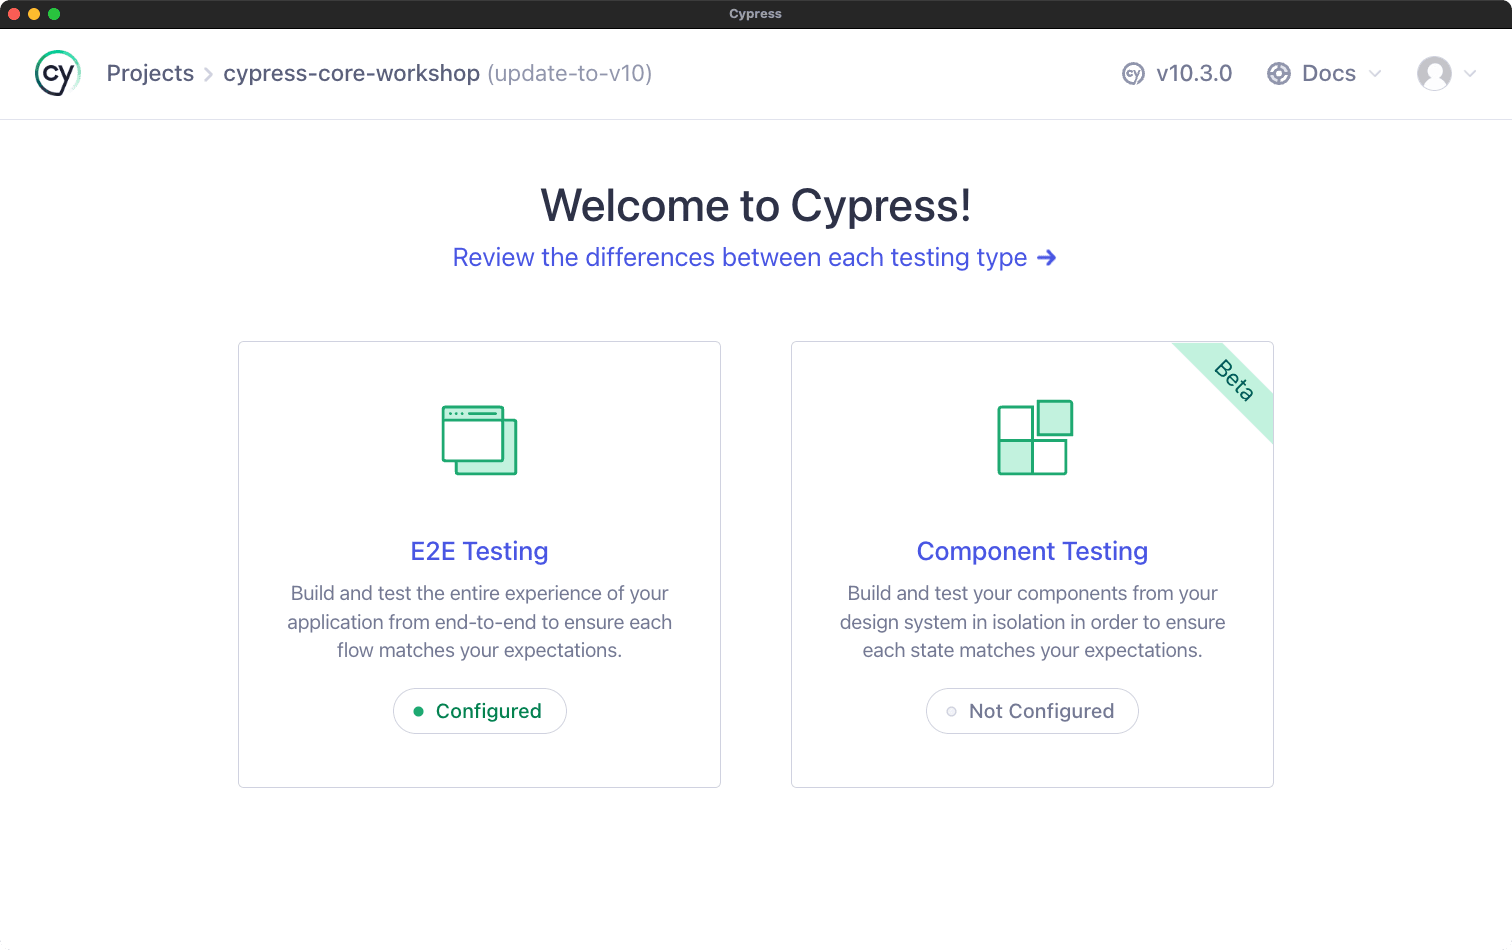1512x950 pixels.
Task: Click the E2E Testing description text
Action: [480, 622]
